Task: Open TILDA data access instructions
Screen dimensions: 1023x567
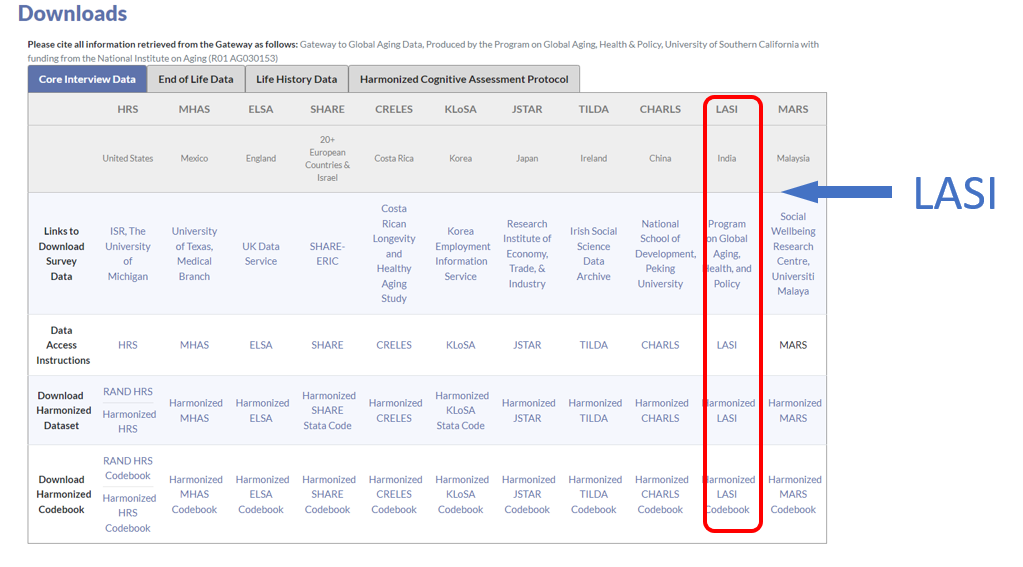Action: pyautogui.click(x=594, y=345)
